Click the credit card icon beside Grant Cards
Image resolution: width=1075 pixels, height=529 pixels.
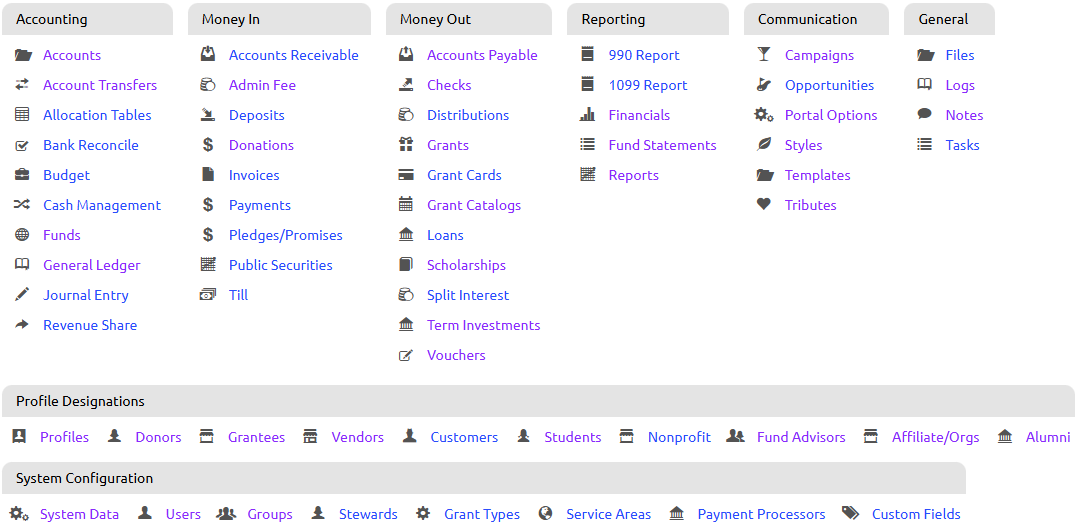[x=406, y=175]
